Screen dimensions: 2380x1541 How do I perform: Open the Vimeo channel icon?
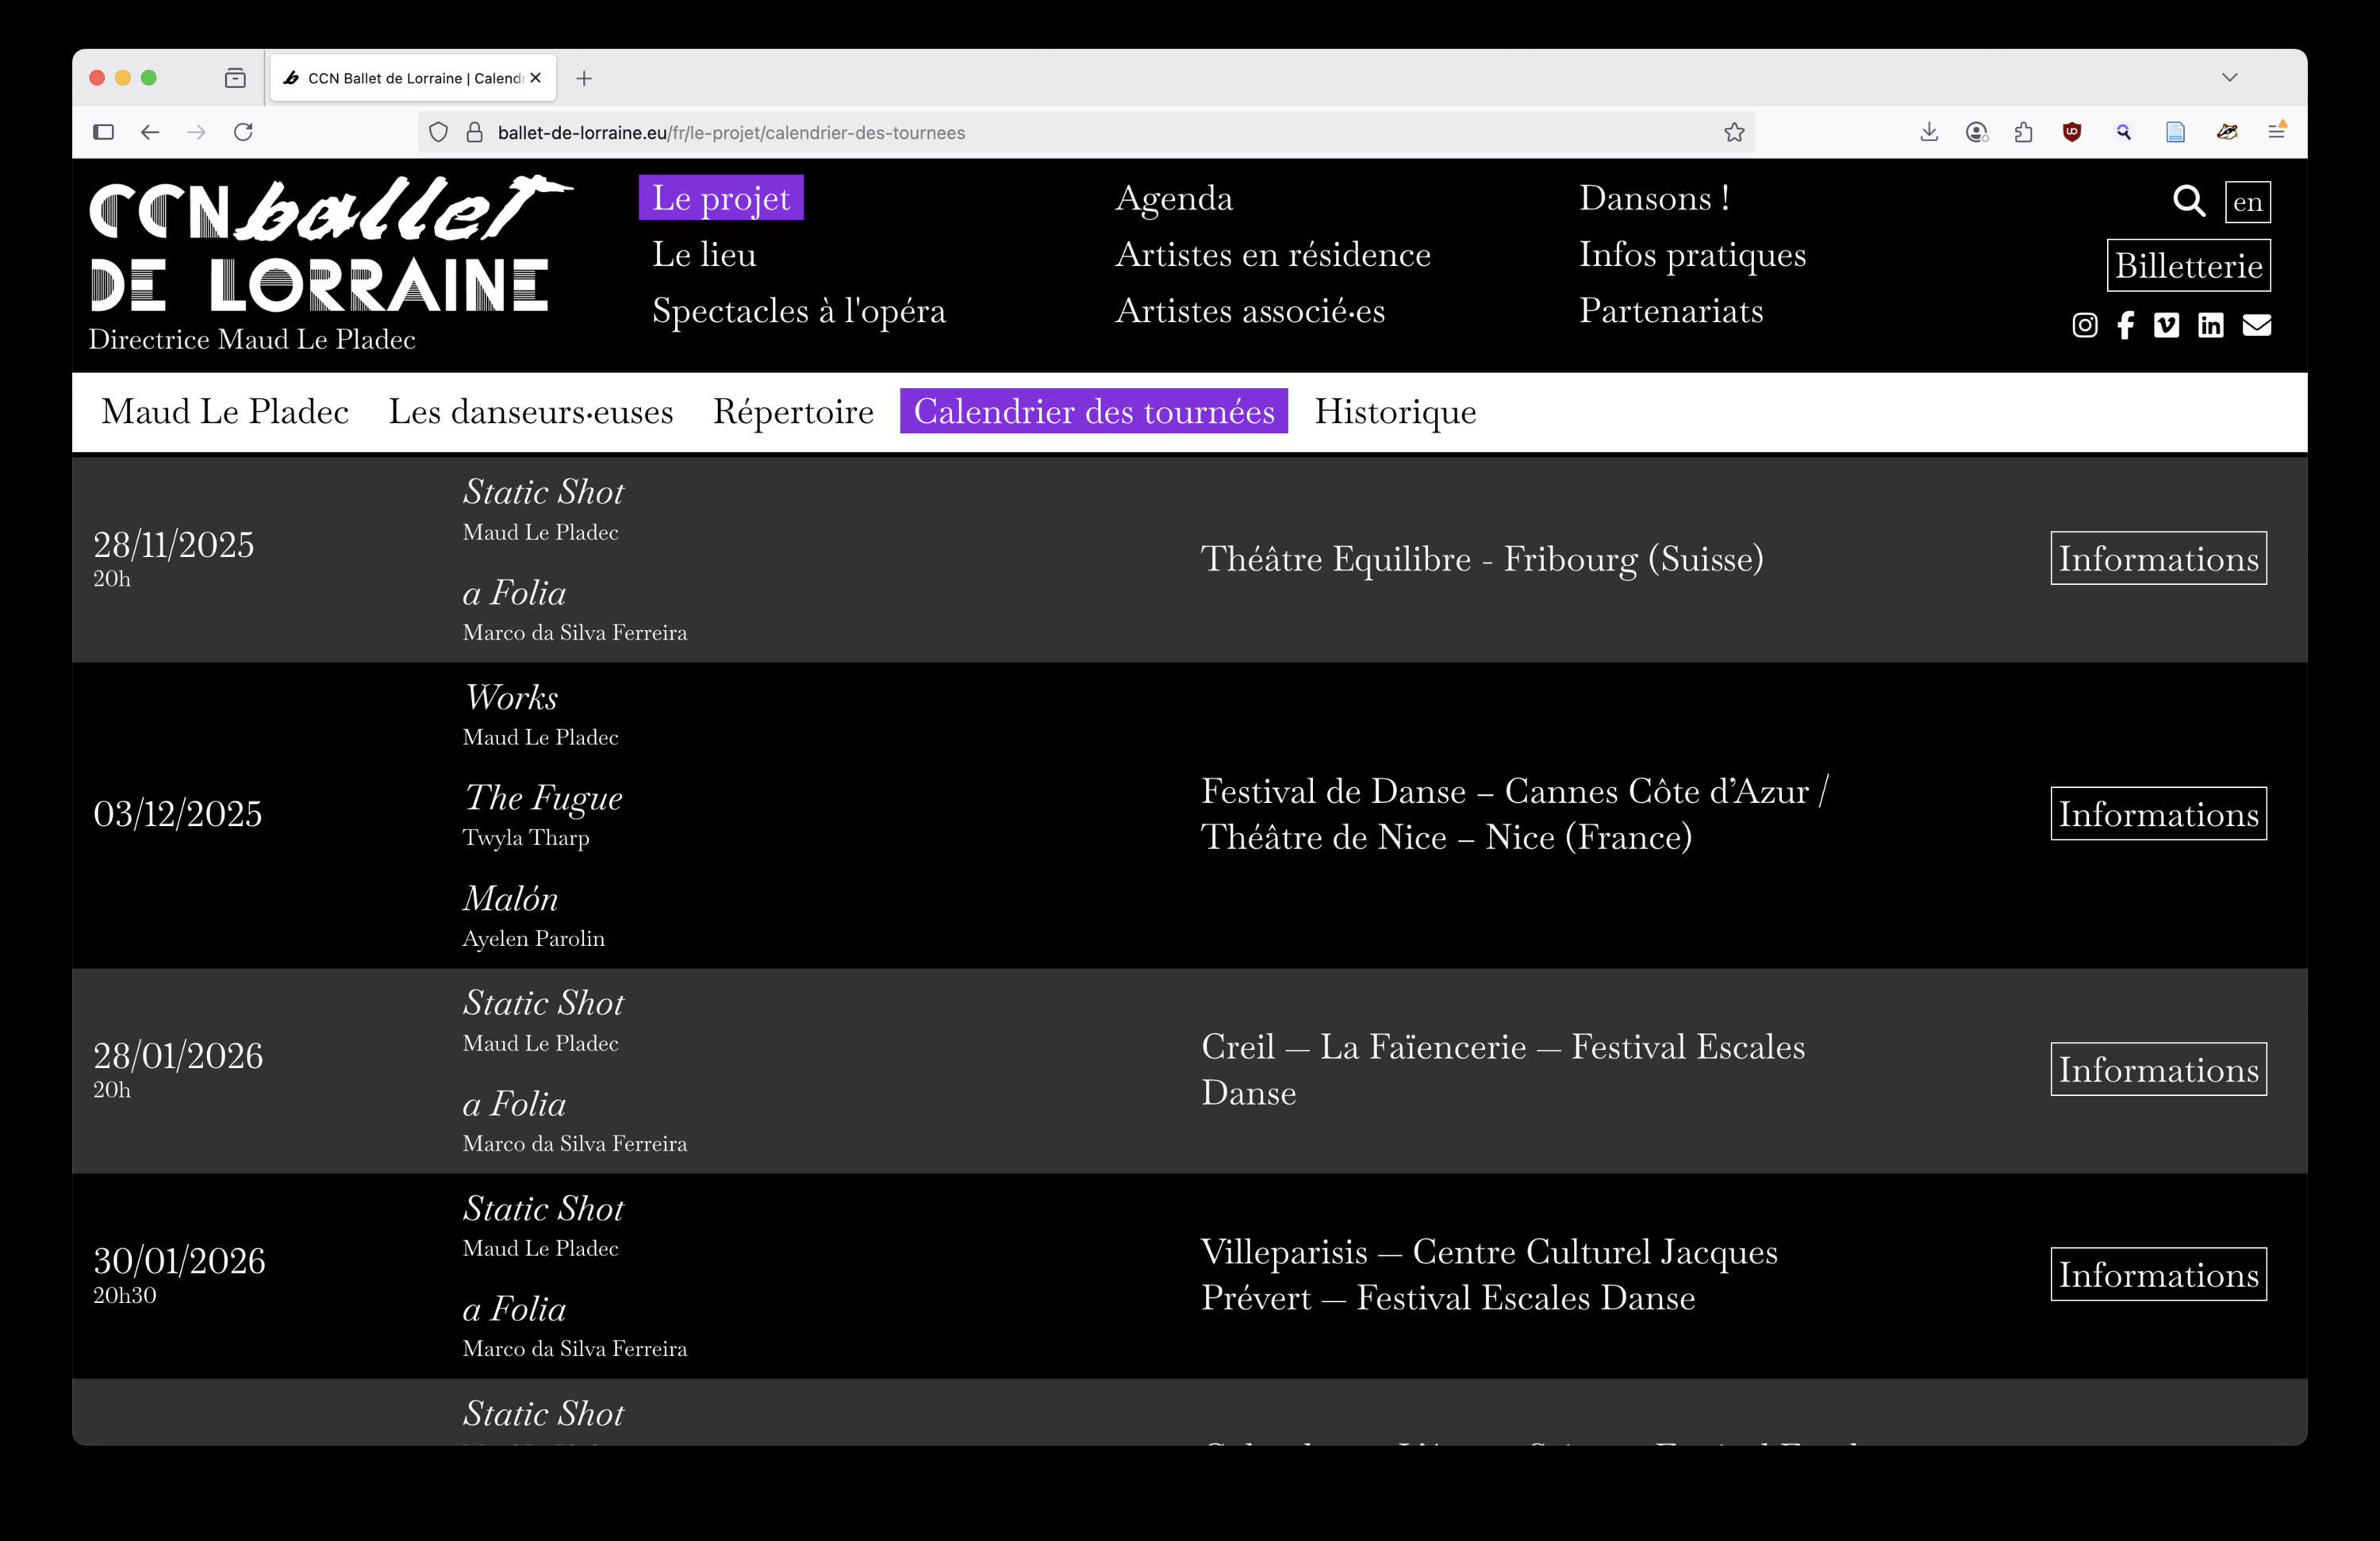tap(2166, 325)
